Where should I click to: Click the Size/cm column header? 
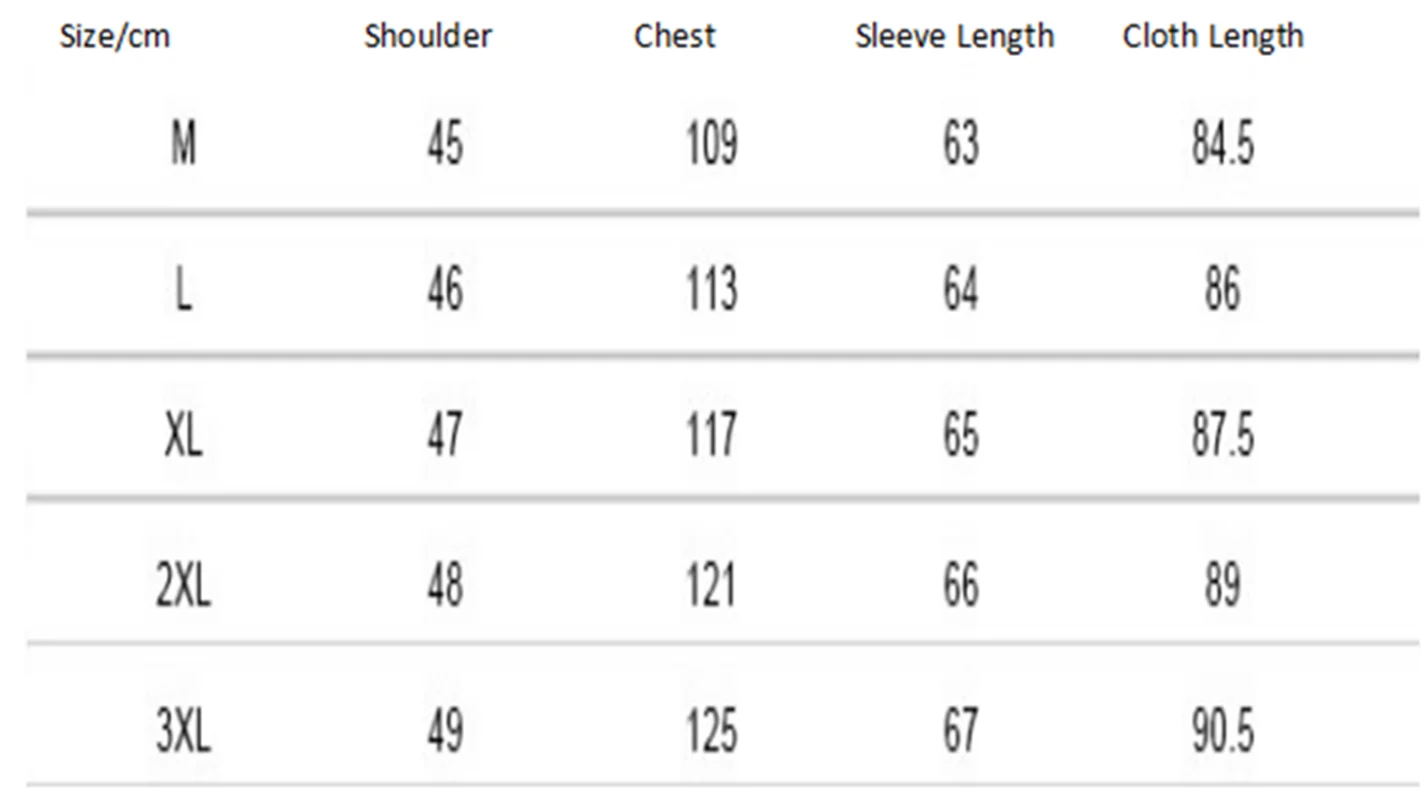coord(115,37)
